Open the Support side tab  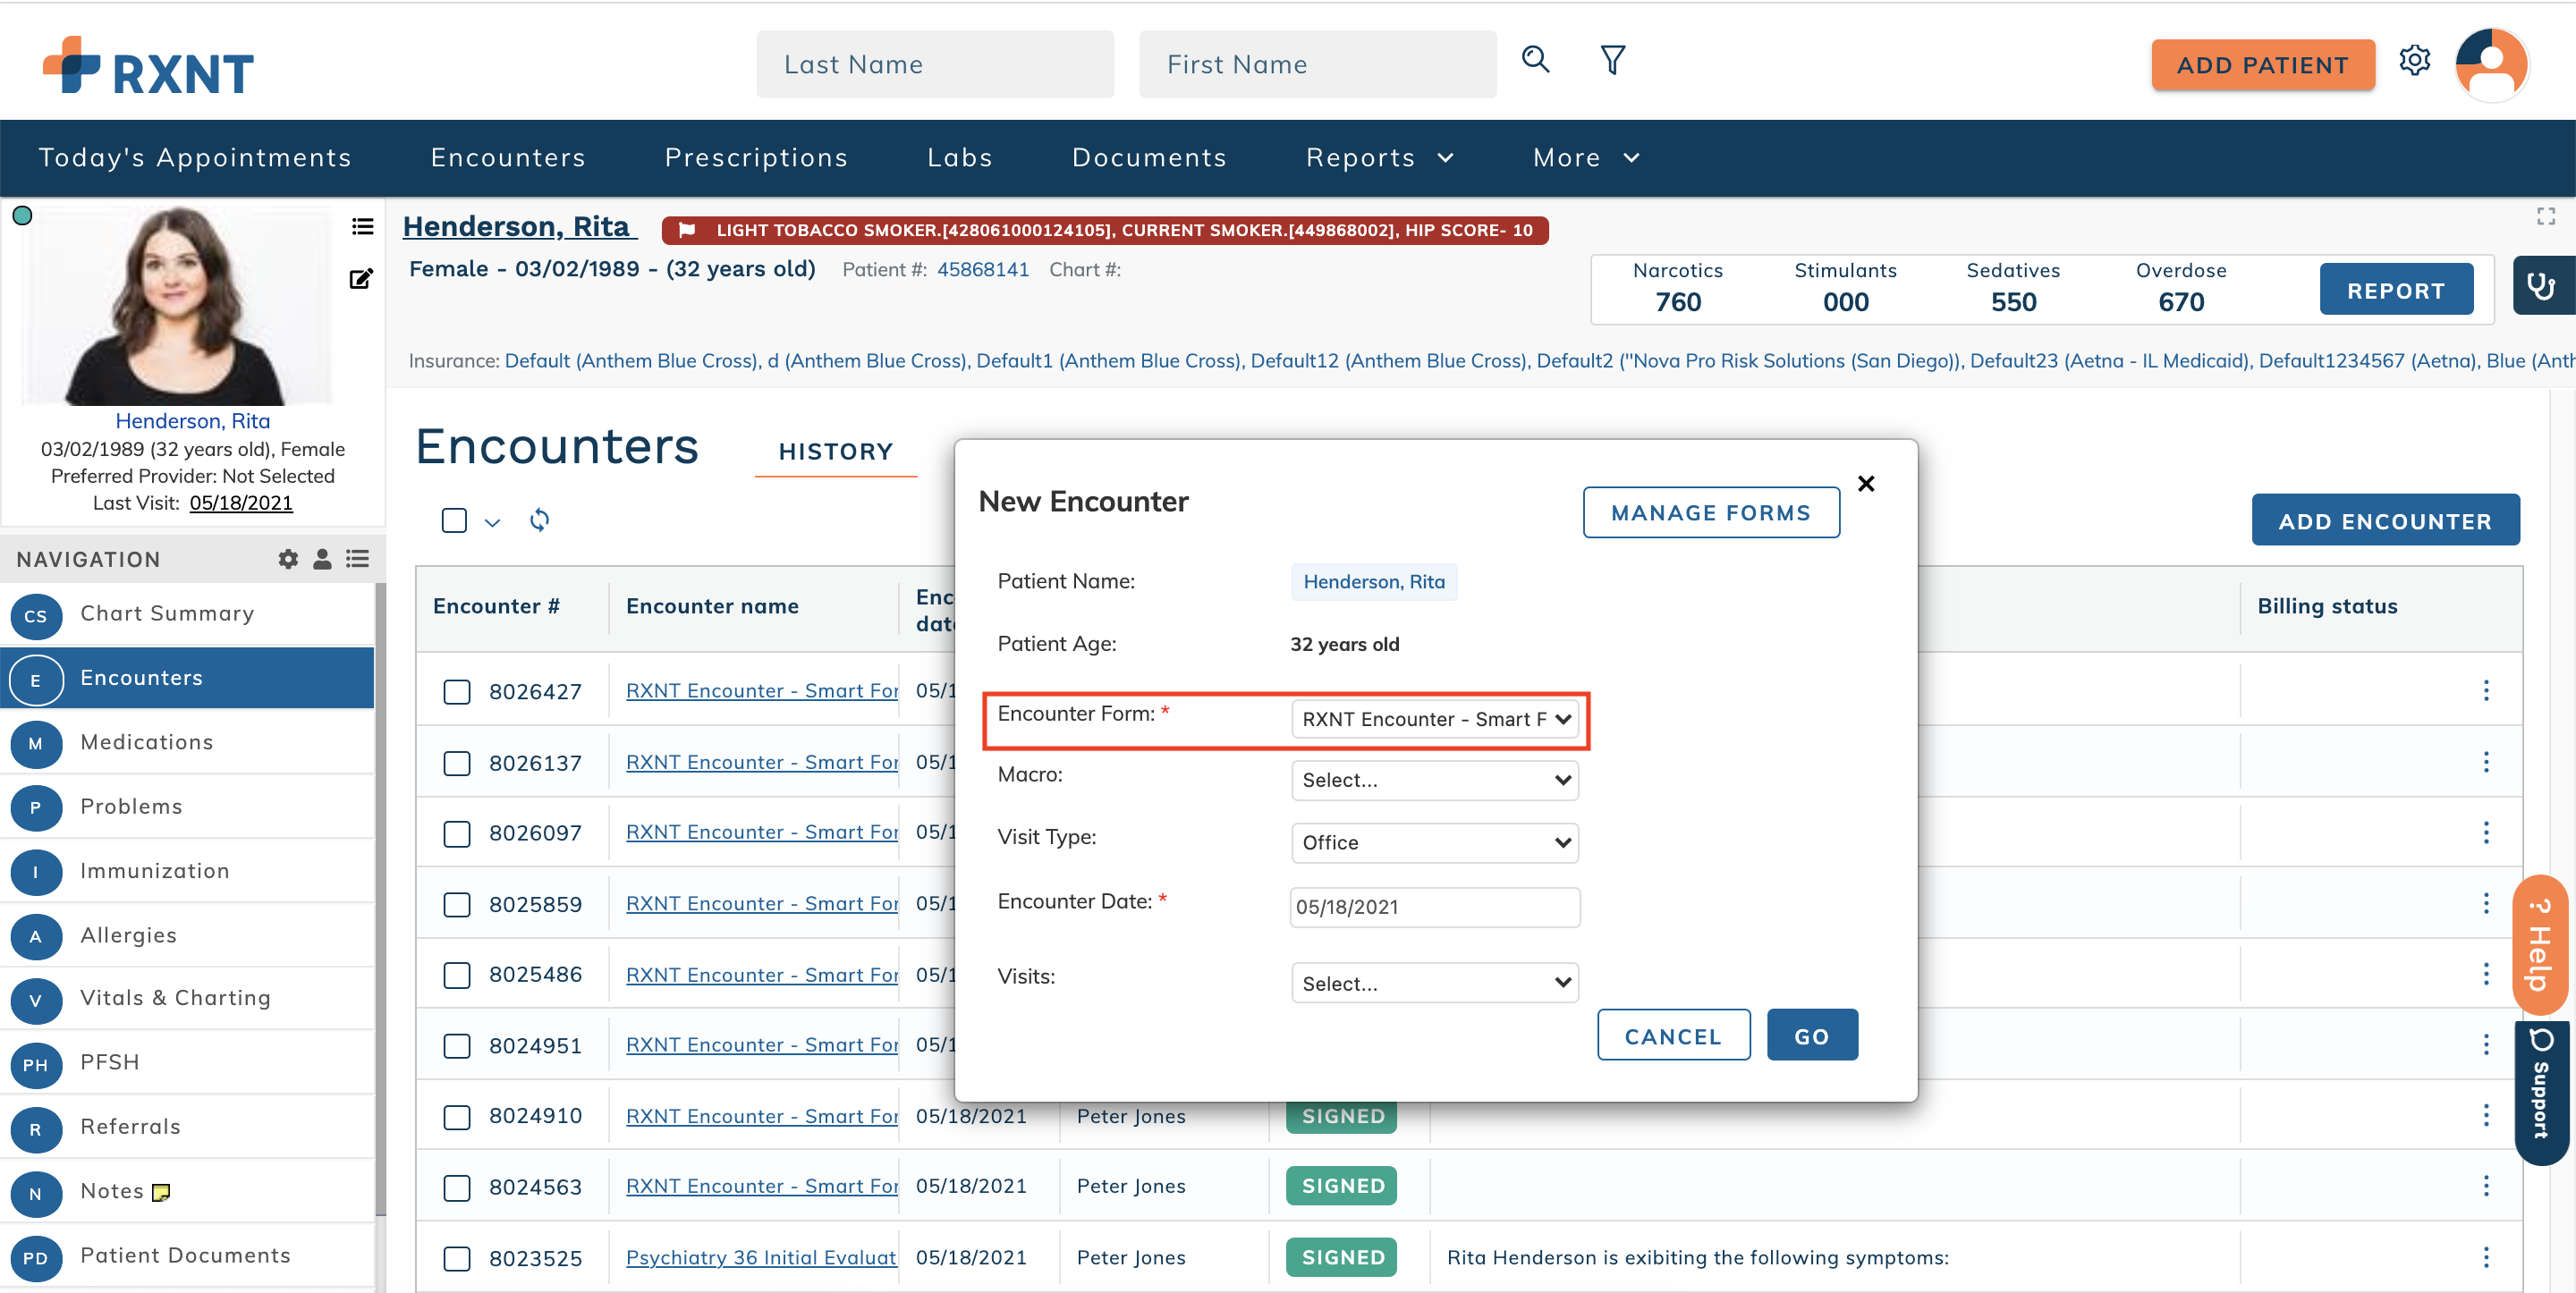coord(2540,1093)
